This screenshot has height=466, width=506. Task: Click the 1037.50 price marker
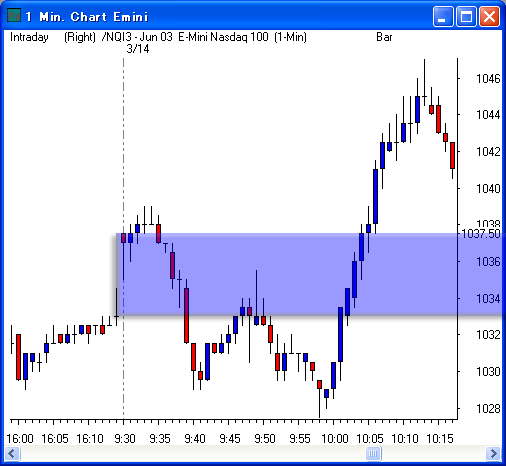pos(481,234)
